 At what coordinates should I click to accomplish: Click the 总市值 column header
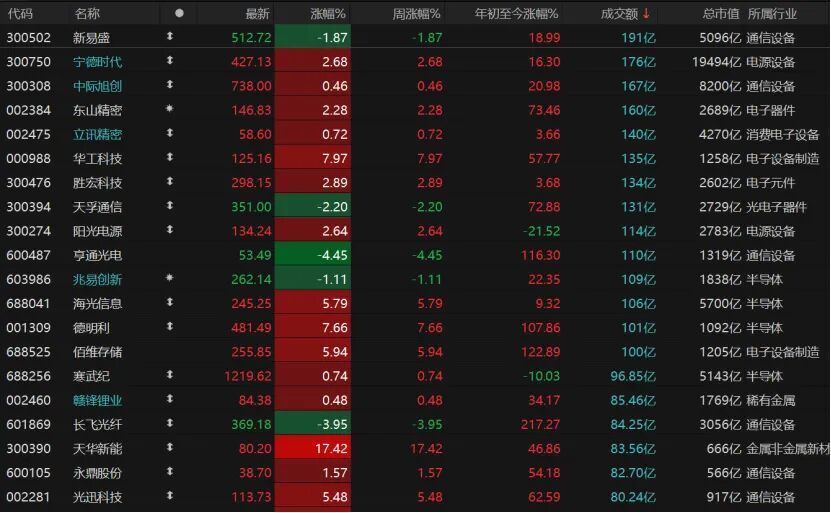tap(720, 13)
